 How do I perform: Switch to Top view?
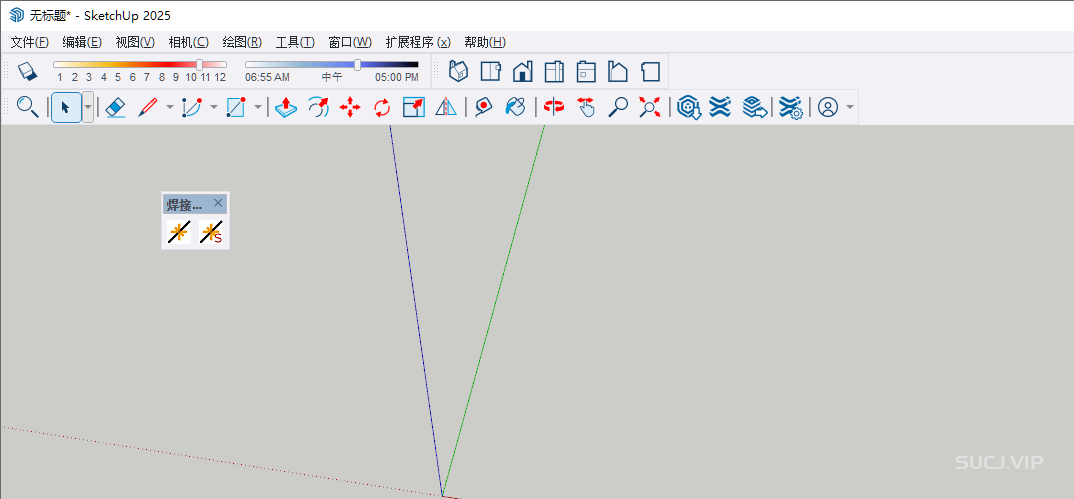point(490,71)
